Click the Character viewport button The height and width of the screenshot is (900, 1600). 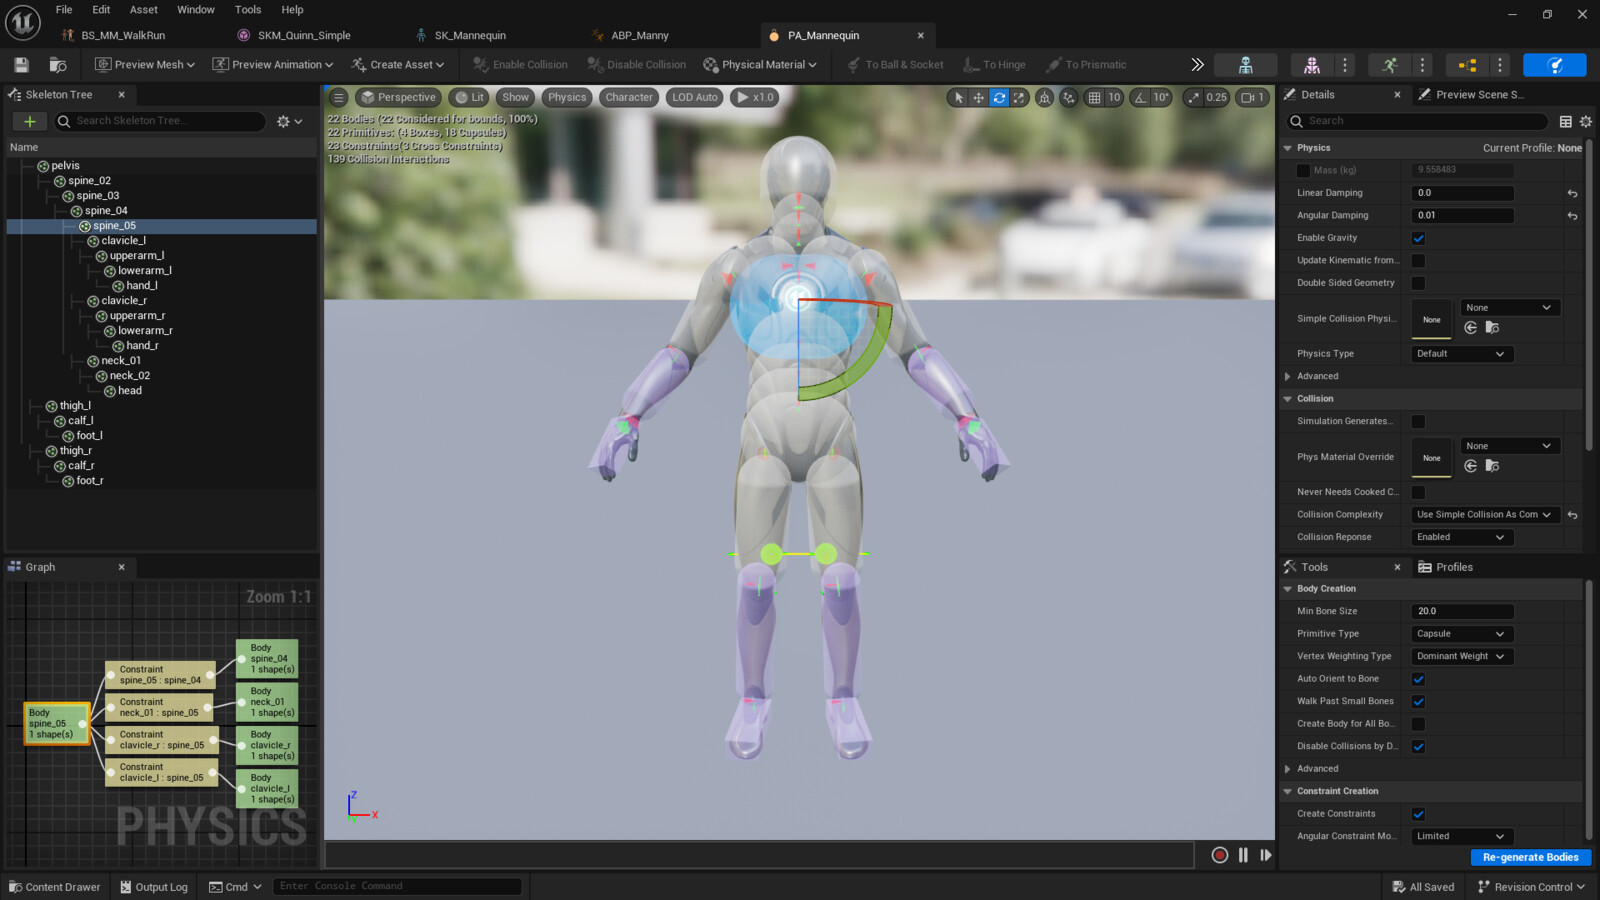[x=628, y=97]
